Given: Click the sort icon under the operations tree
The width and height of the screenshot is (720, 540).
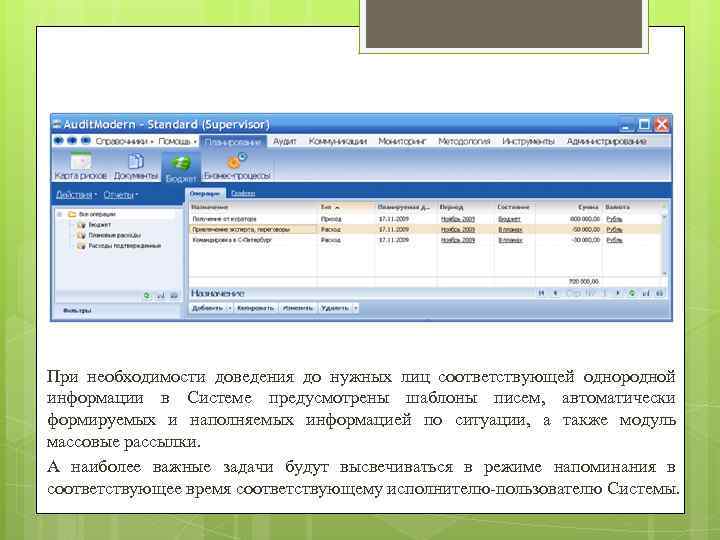Looking at the screenshot, I should tap(161, 296).
